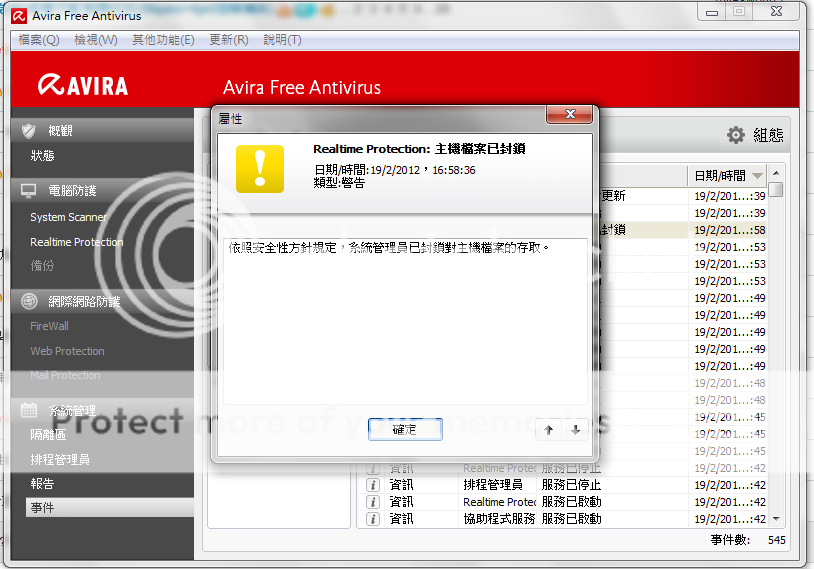
Task: Select System Scanner in sidebar
Action: 68,217
